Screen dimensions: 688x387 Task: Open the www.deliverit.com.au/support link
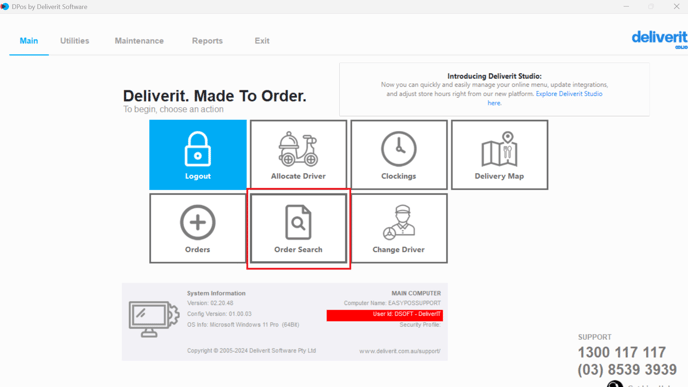pyautogui.click(x=400, y=351)
